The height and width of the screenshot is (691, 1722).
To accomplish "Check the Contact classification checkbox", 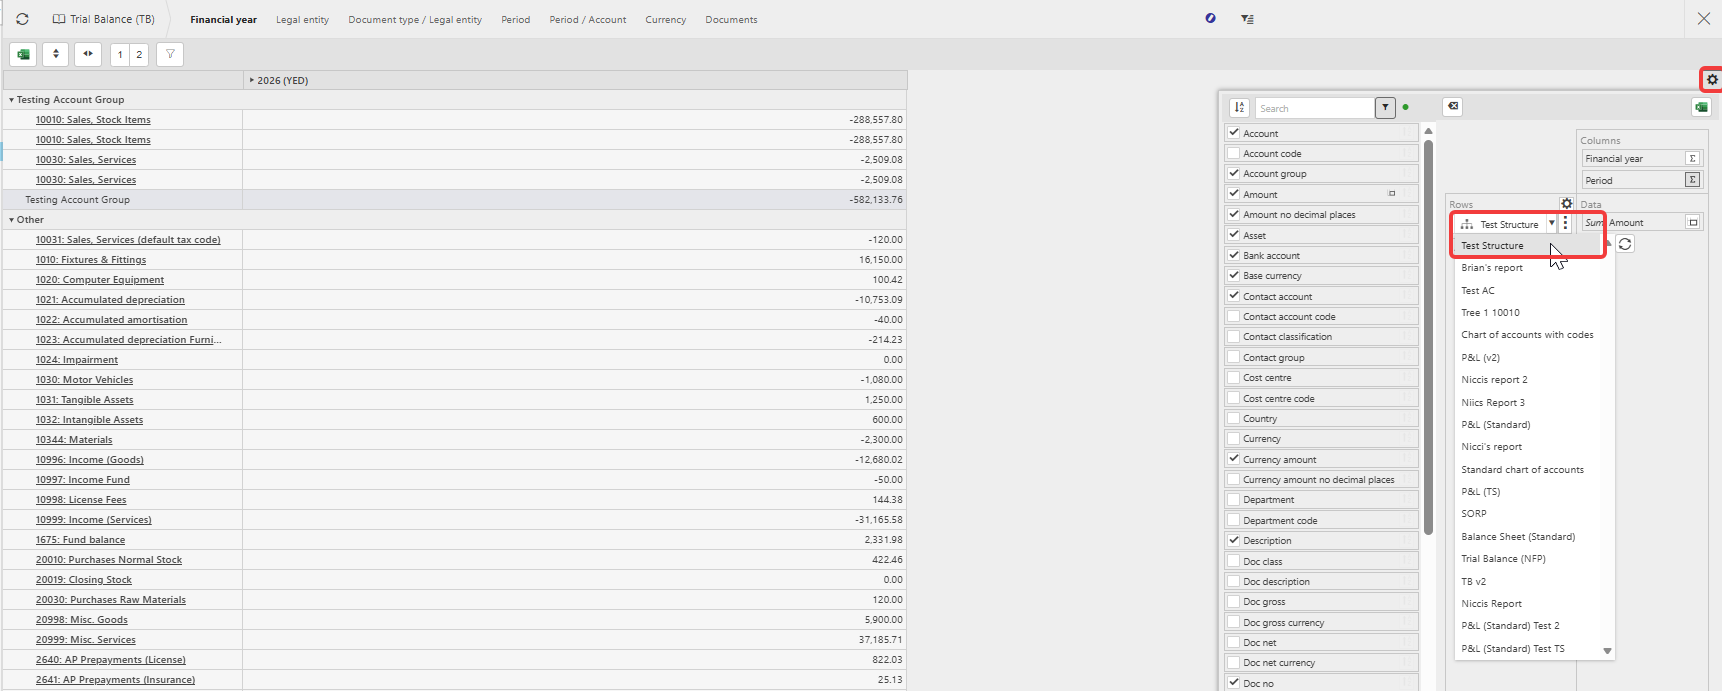I will 1234,336.
